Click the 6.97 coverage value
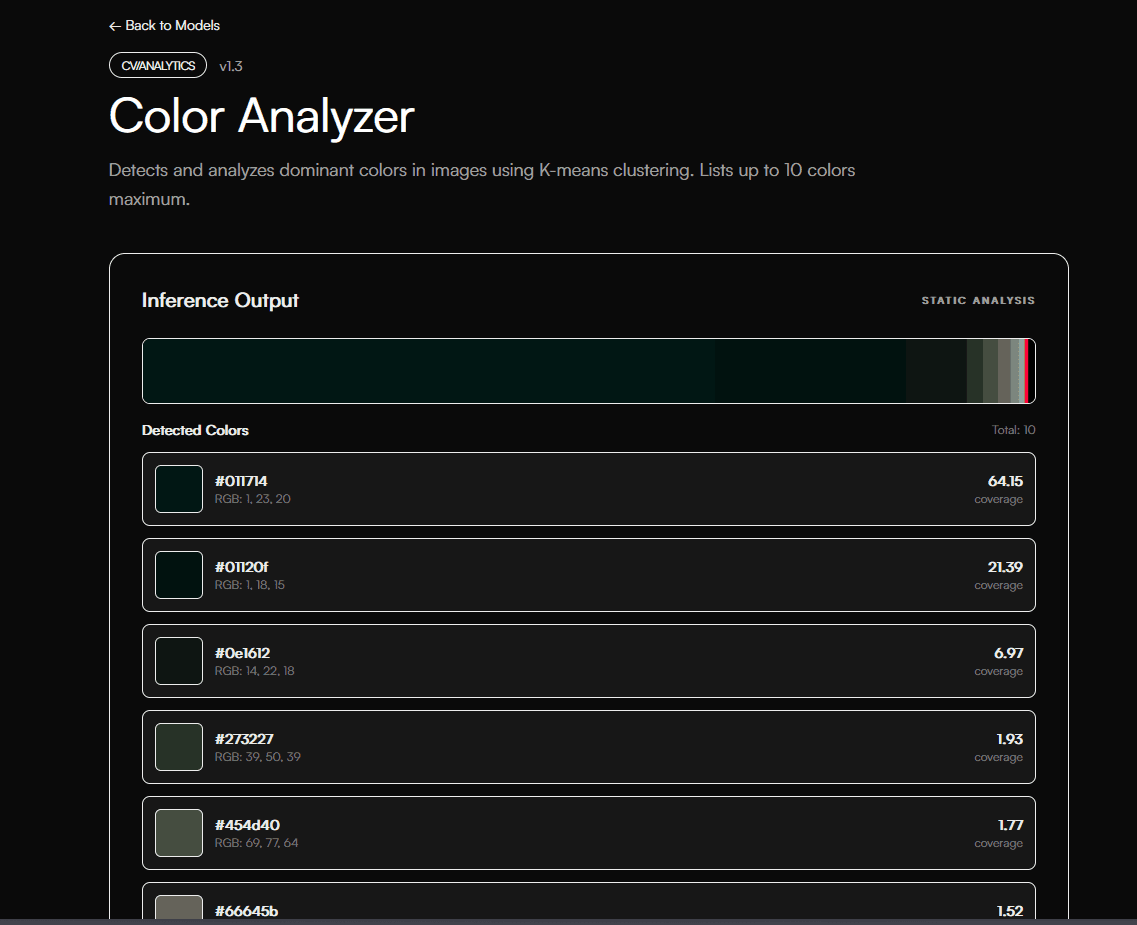Screen dimensions: 1137x925 pos(1008,653)
